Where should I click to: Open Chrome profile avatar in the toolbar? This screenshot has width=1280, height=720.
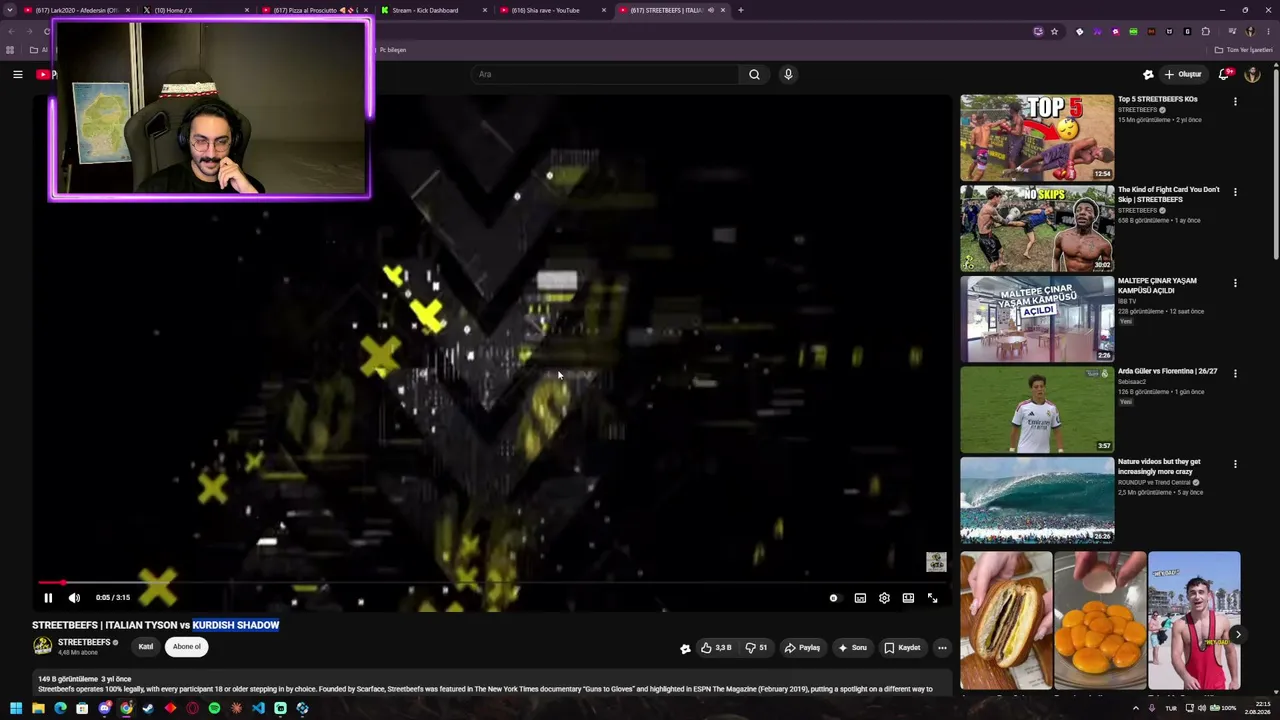(1250, 32)
